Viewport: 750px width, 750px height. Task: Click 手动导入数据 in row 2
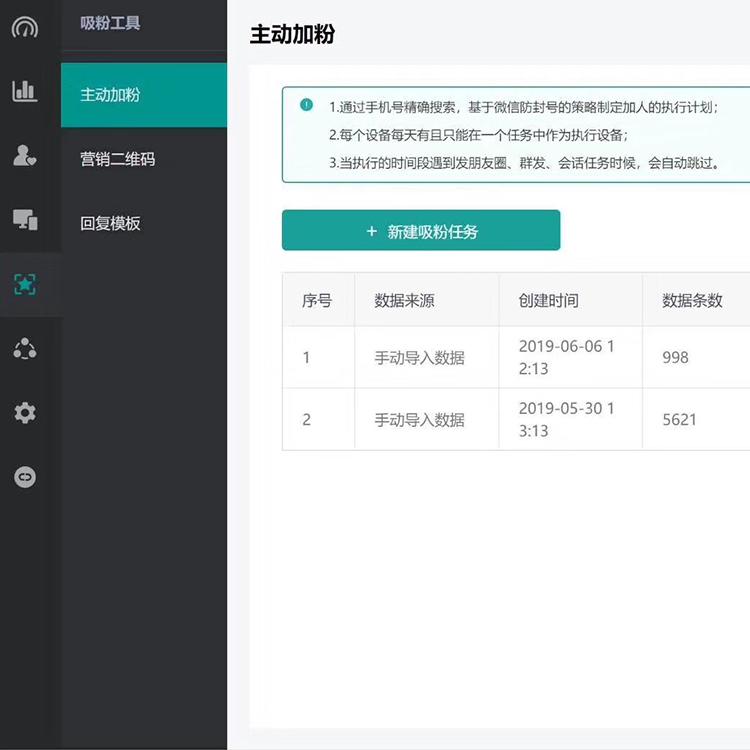click(x=419, y=420)
